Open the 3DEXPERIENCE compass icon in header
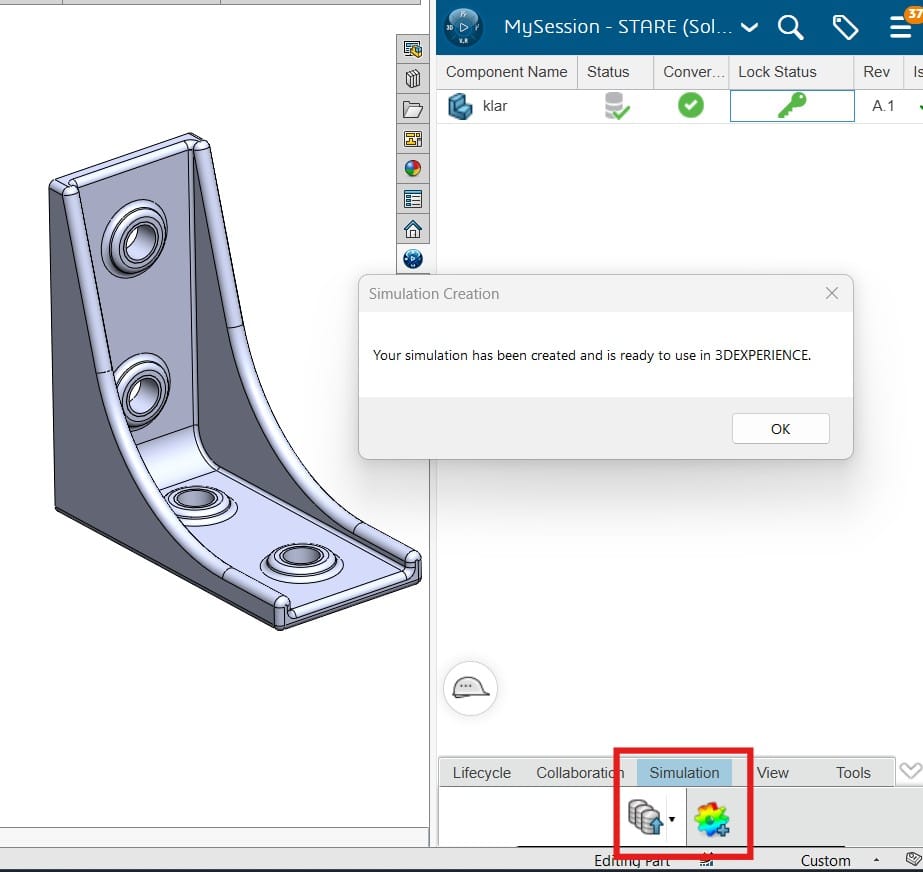923x872 pixels. pyautogui.click(x=463, y=27)
